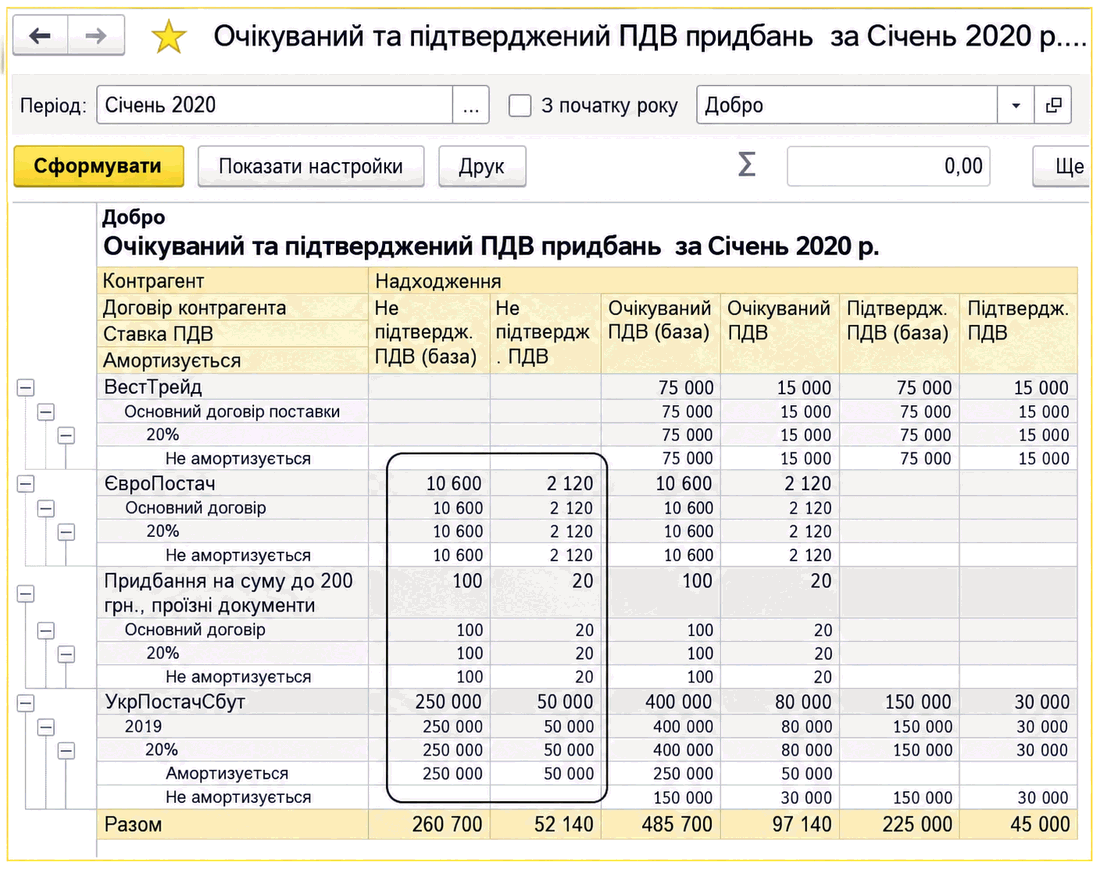Collapse the Придбання на суму до 200 грн group
Image resolution: width=1100 pixels, height=869 pixels.
tap(25, 593)
